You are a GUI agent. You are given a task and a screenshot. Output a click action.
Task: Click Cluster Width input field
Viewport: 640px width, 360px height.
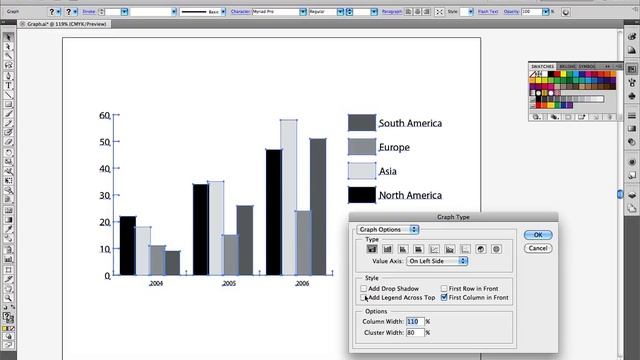click(x=415, y=333)
